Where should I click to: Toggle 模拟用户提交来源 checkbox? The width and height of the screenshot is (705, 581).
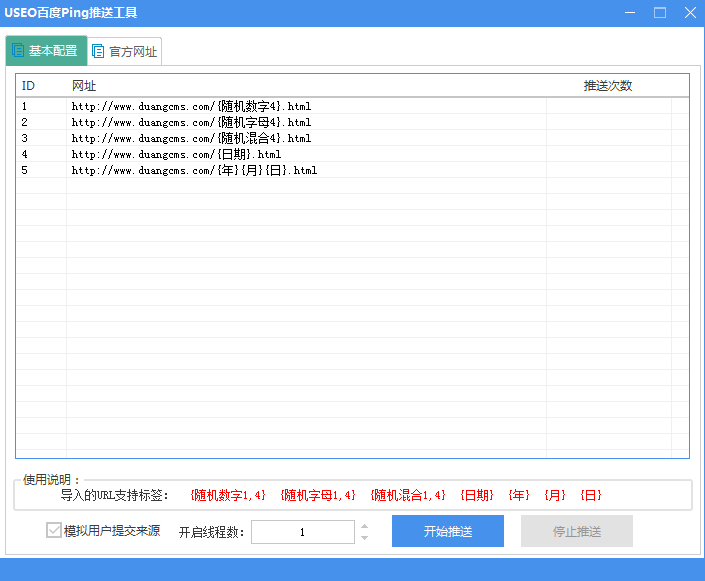tap(54, 531)
